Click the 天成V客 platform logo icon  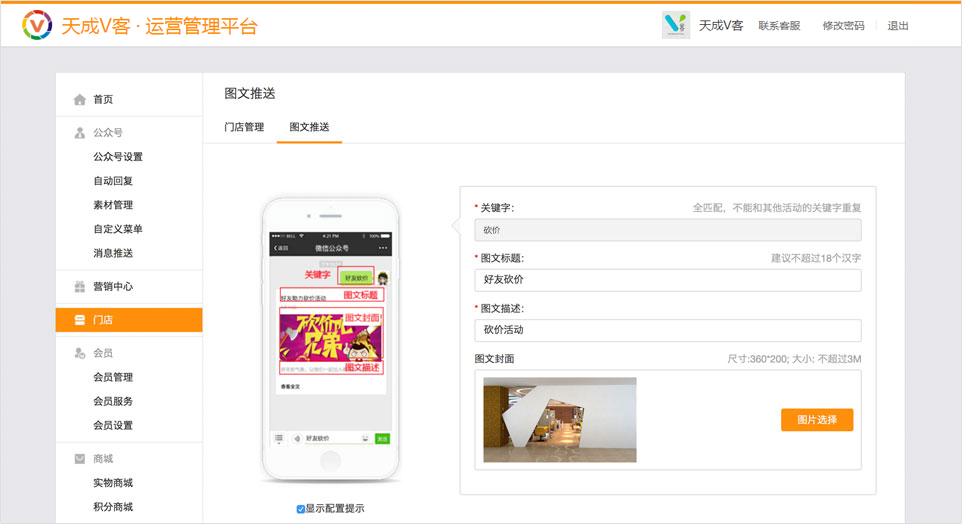[x=37, y=25]
